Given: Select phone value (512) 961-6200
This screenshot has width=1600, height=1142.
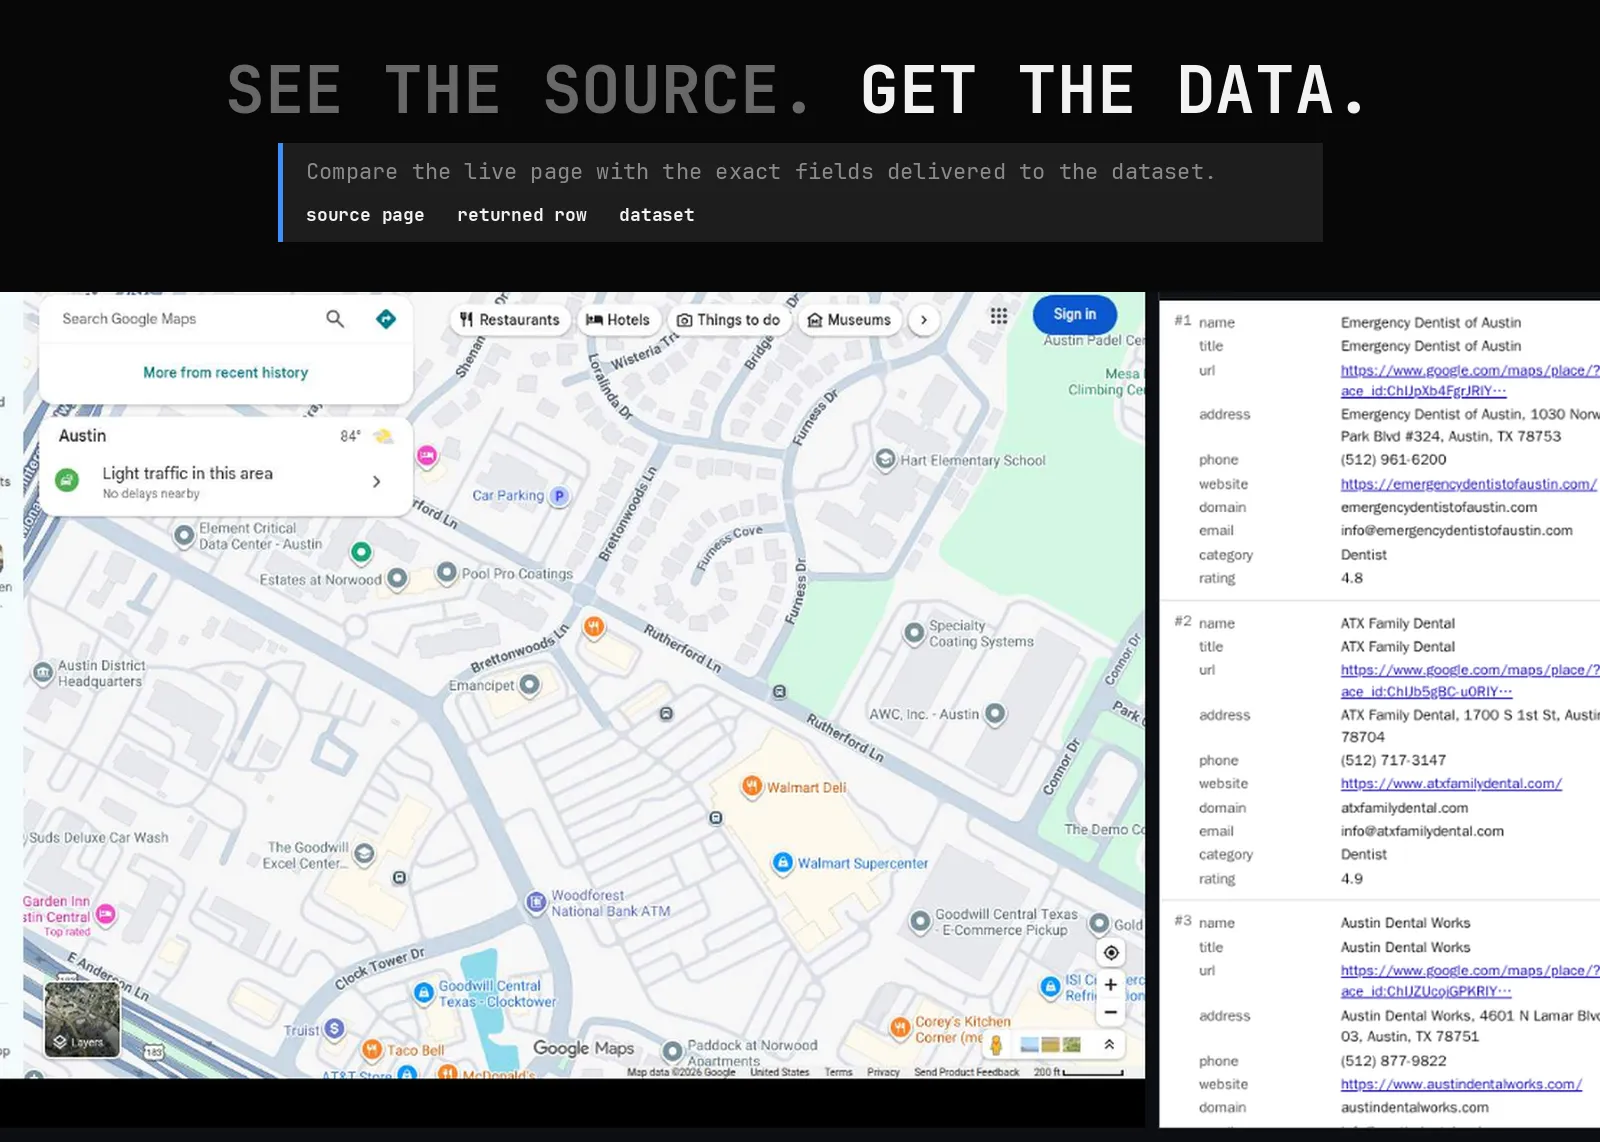Looking at the screenshot, I should point(1393,460).
